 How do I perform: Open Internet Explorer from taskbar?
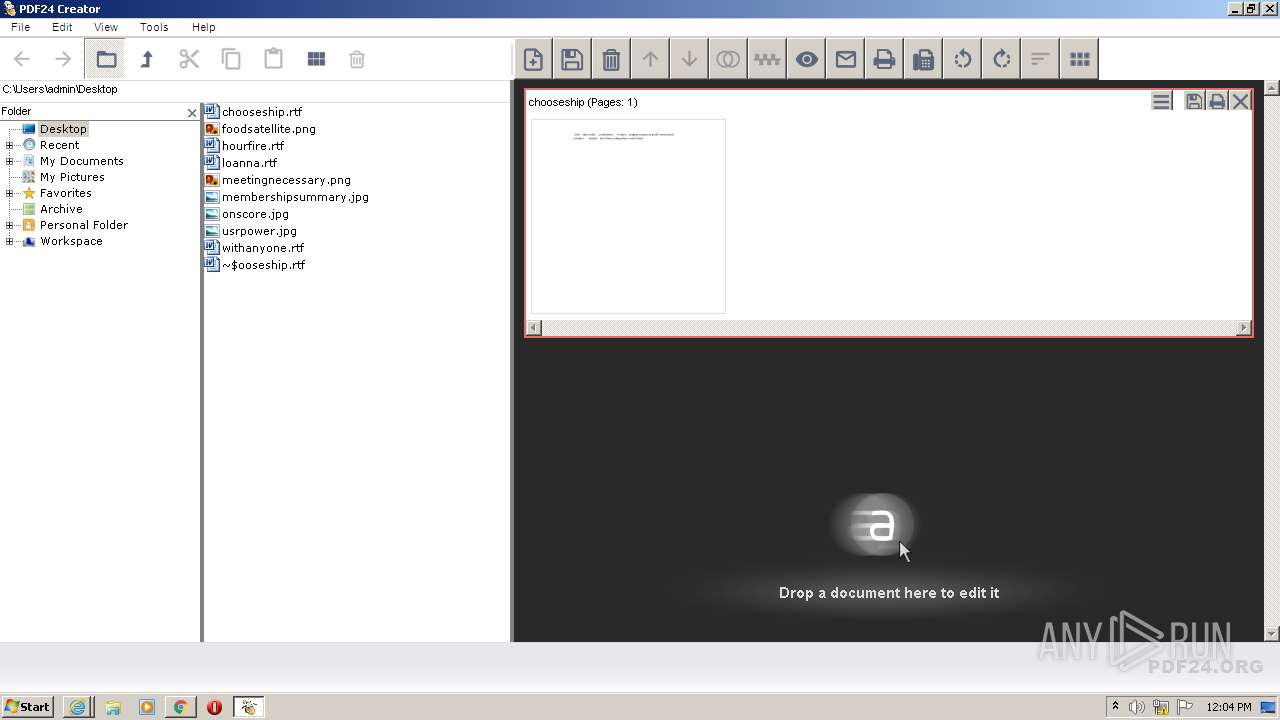coord(77,707)
